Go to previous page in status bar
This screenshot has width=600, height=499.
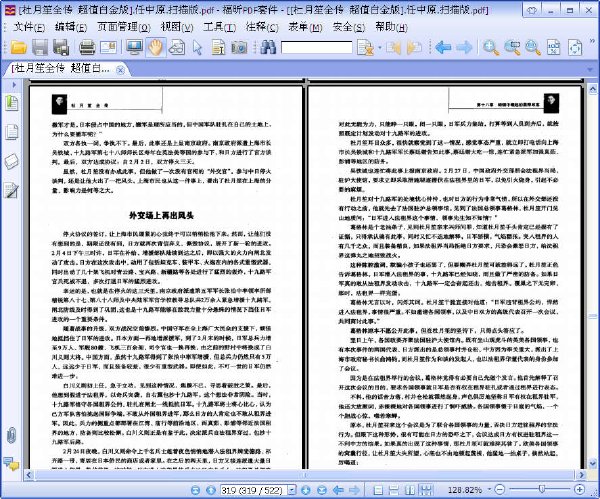[x=211, y=490]
